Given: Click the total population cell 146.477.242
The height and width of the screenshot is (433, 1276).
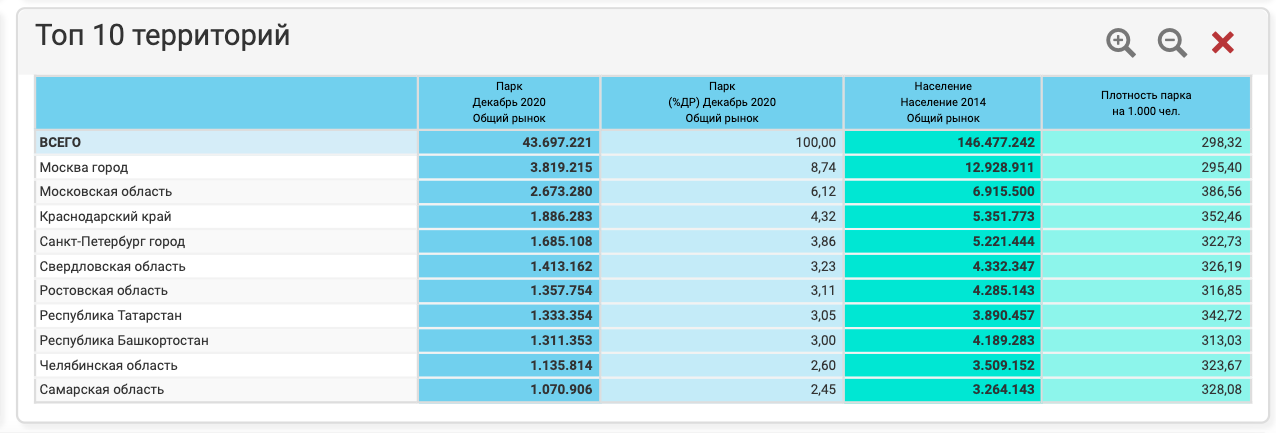Looking at the screenshot, I should point(986,143).
